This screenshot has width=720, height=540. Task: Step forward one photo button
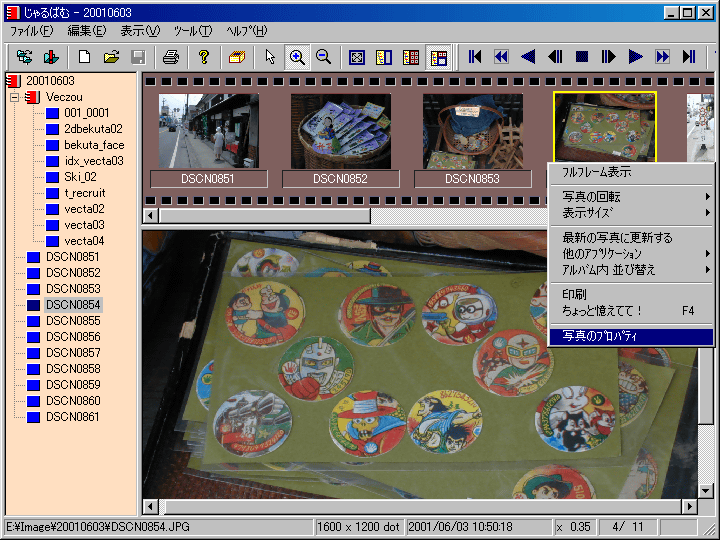tap(609, 57)
